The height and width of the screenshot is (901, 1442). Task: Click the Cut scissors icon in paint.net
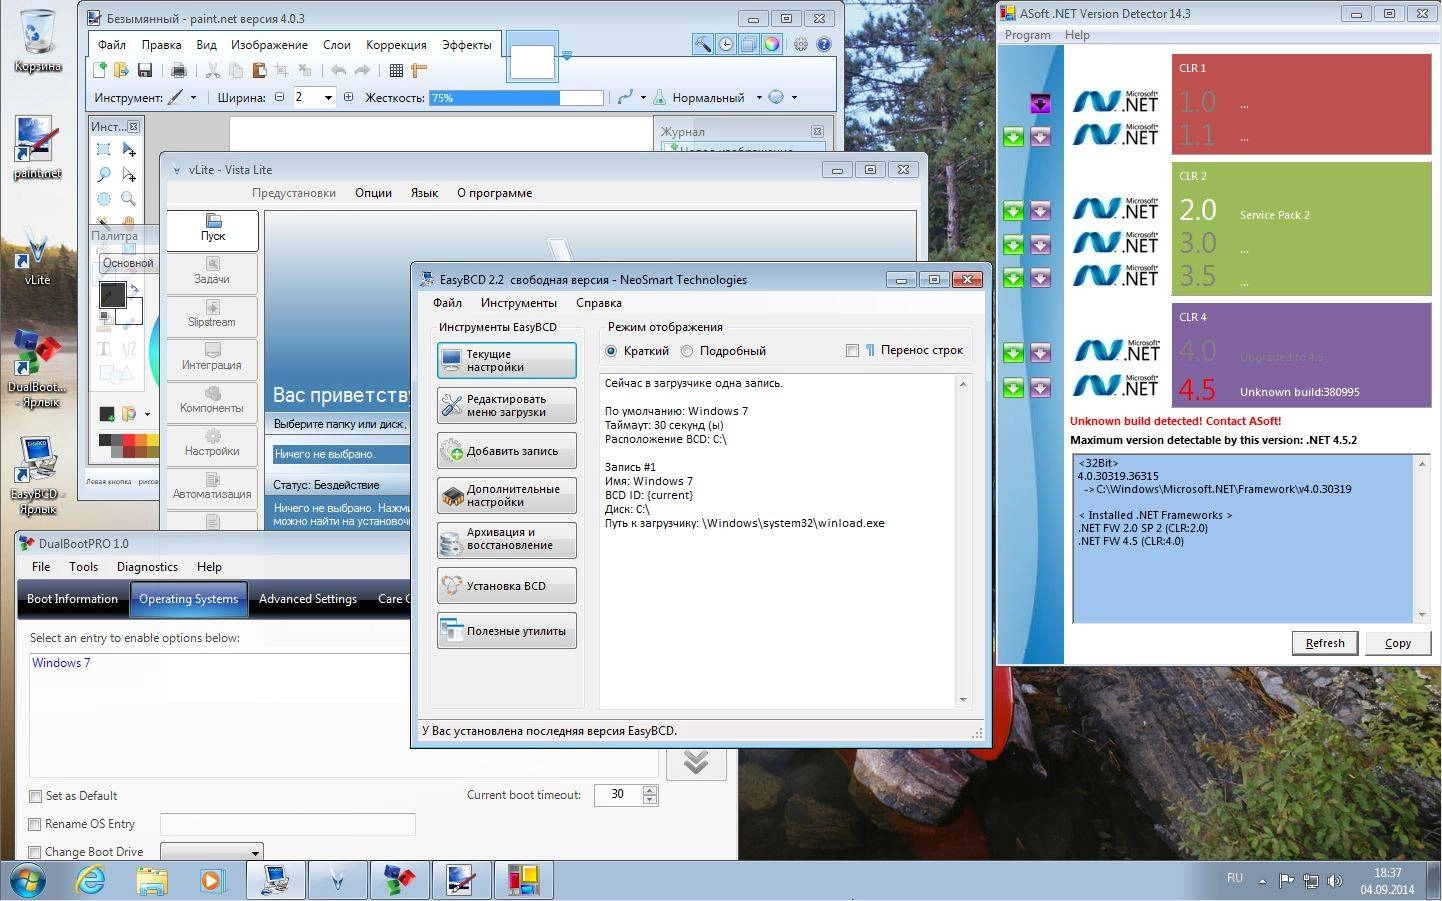point(212,70)
